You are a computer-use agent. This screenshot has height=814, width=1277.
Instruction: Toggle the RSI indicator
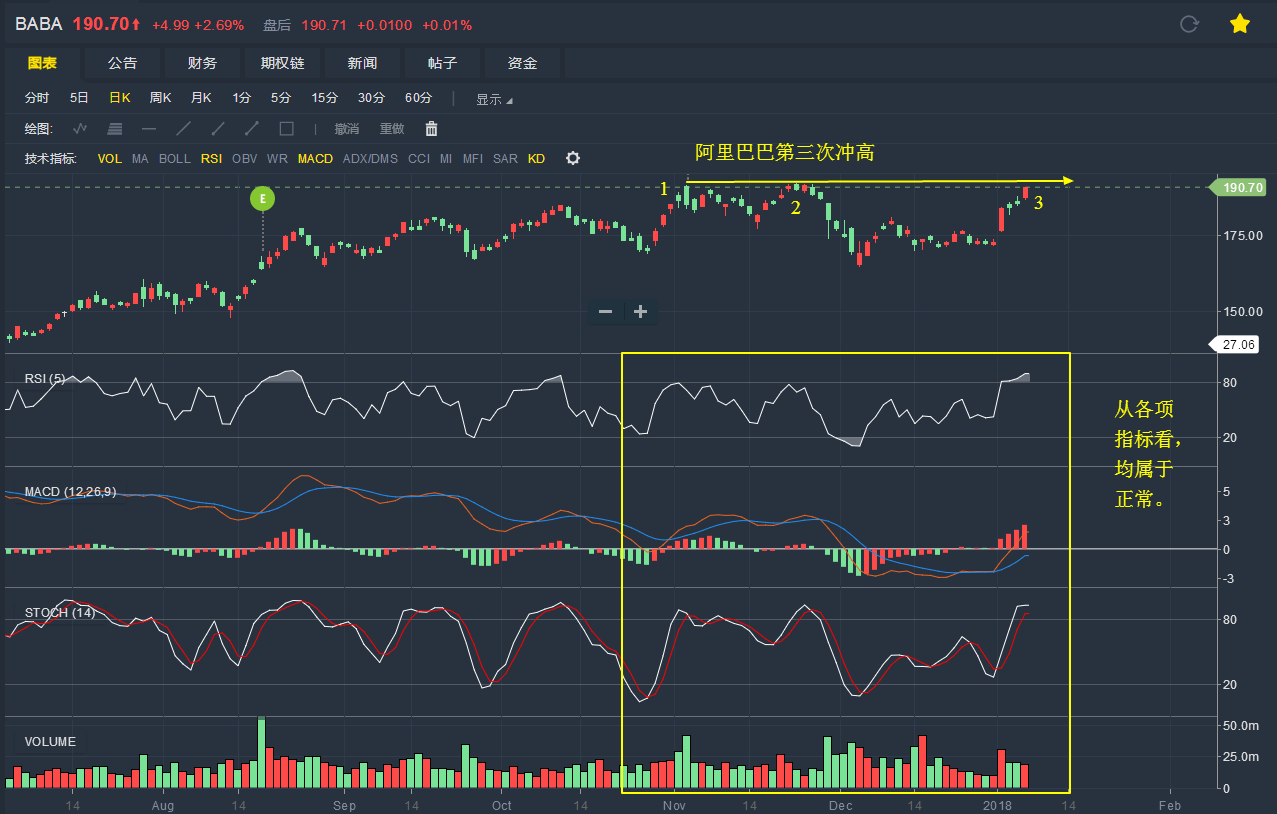(x=212, y=159)
